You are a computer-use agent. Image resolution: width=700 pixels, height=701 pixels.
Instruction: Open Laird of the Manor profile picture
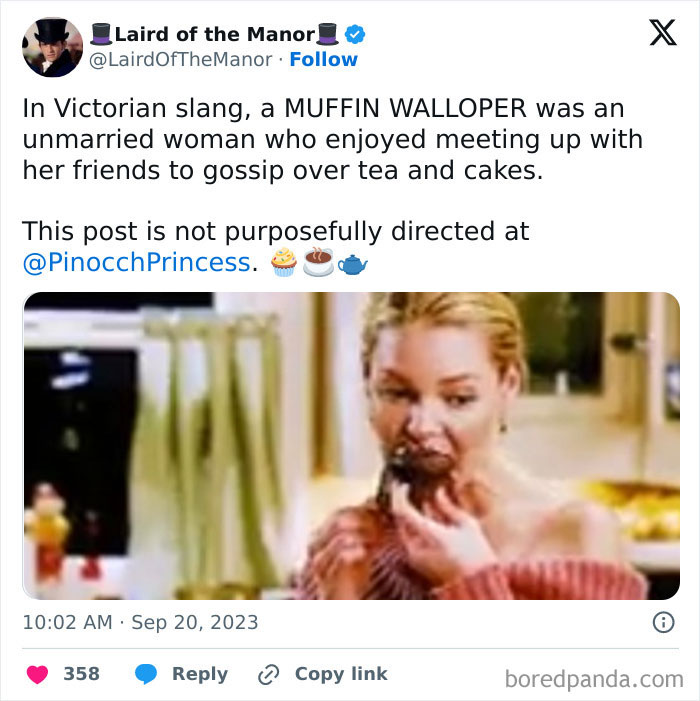[52, 47]
